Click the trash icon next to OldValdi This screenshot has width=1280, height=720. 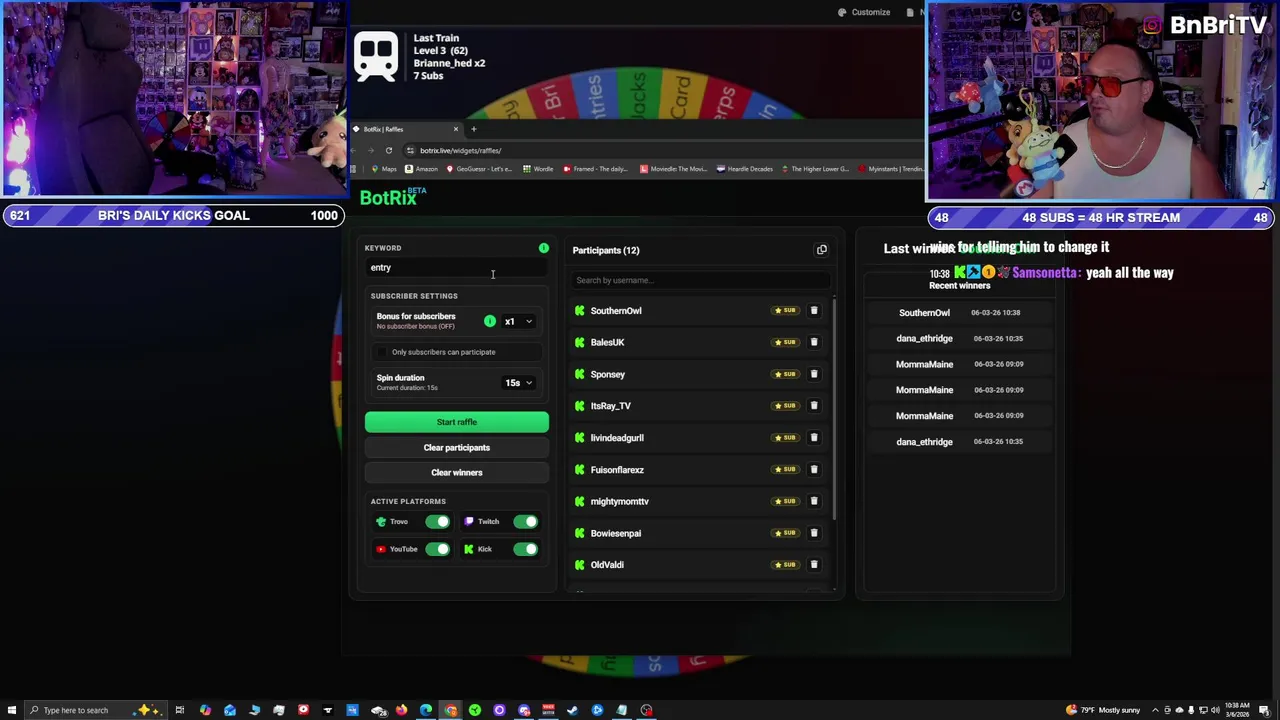(814, 564)
